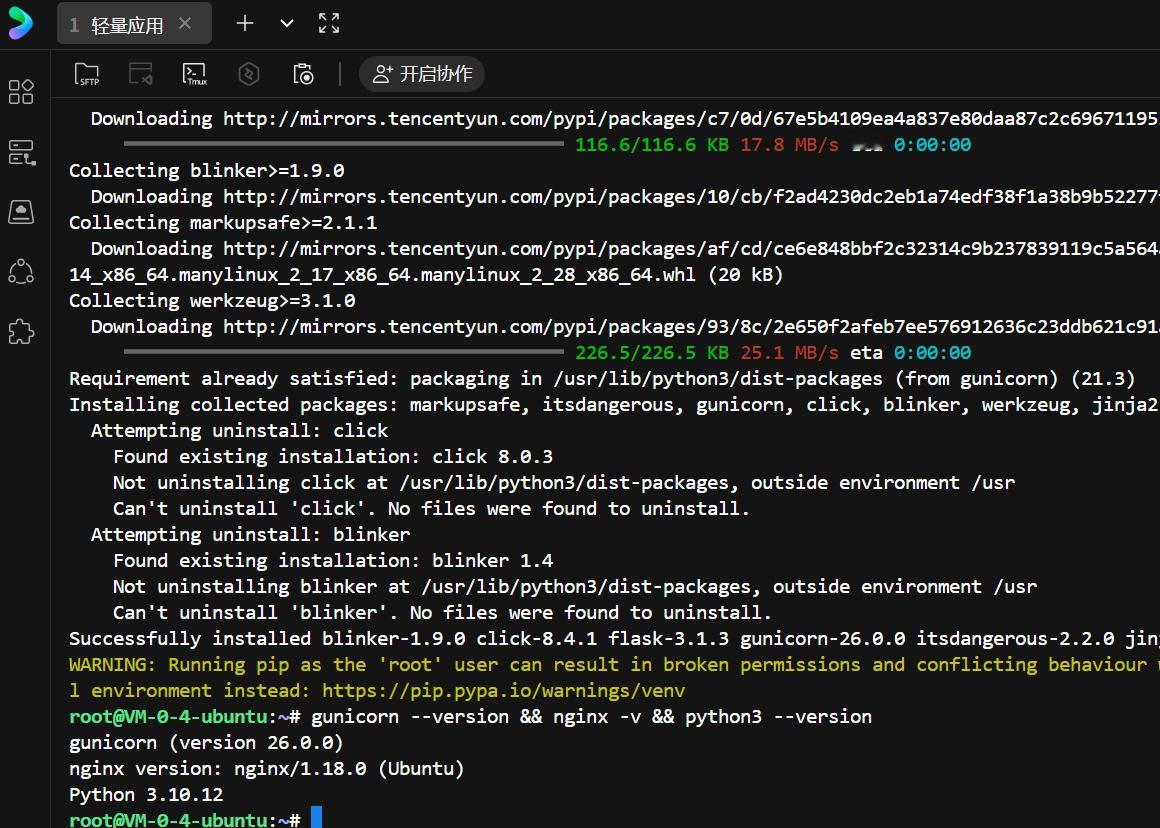Open the server list sidebar icon
The height and width of the screenshot is (828, 1160).
click(x=21, y=152)
